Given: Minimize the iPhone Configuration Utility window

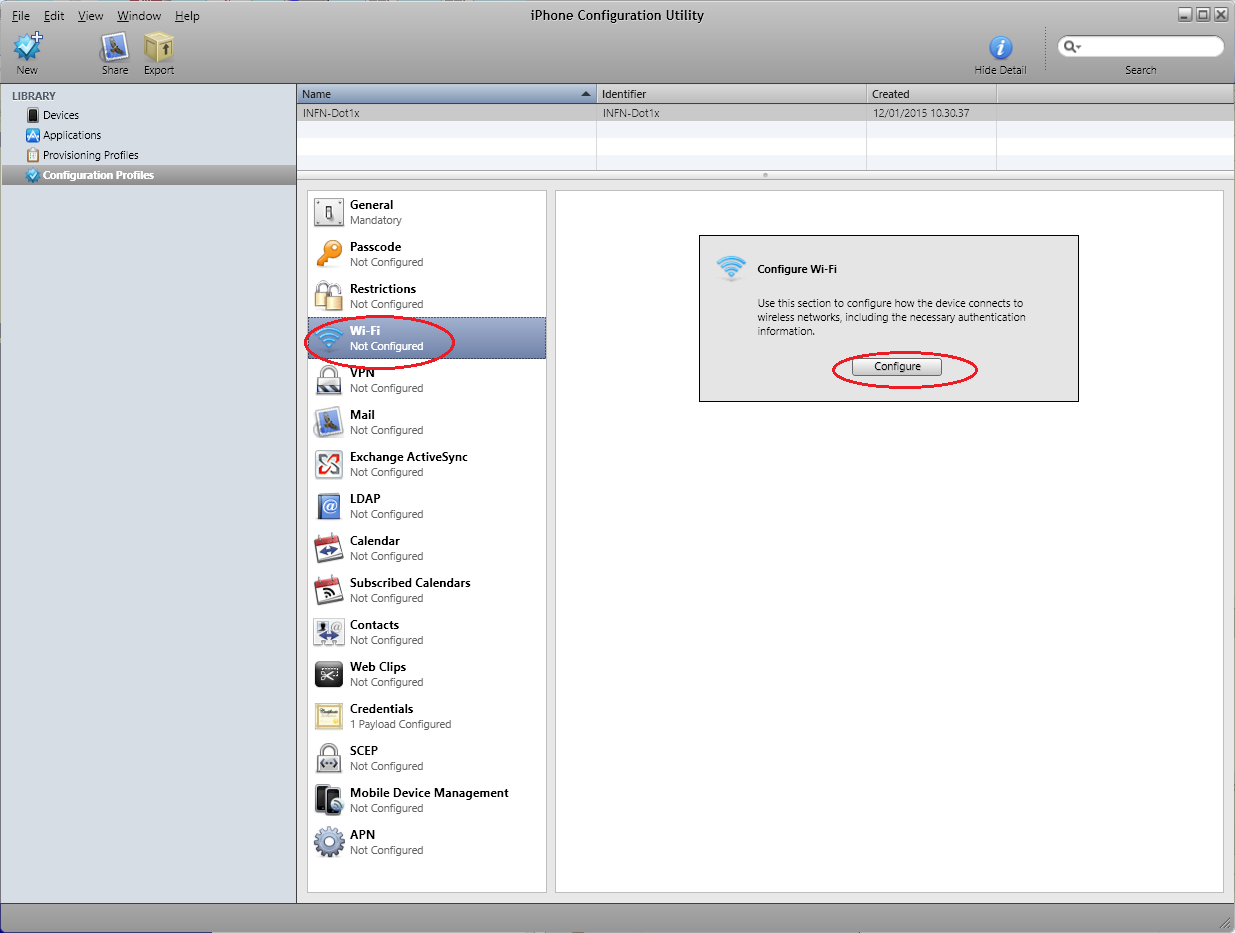Looking at the screenshot, I should click(1184, 14).
